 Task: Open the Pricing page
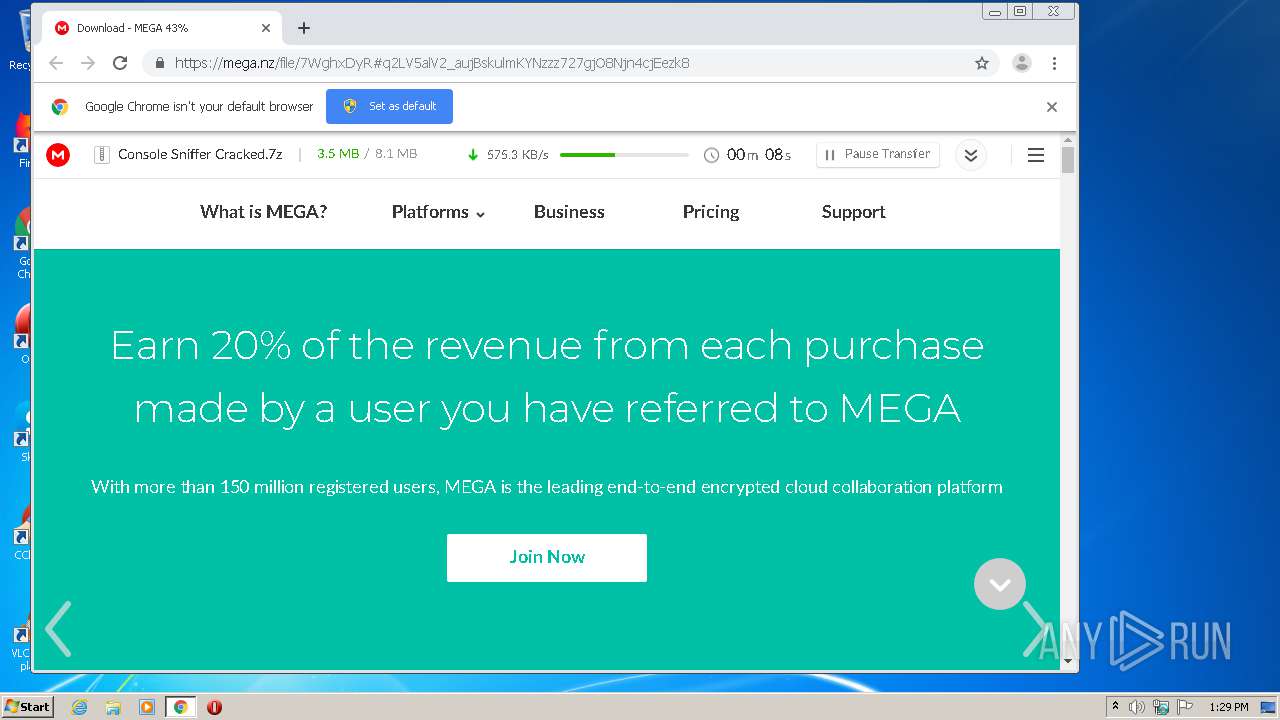pyautogui.click(x=711, y=212)
